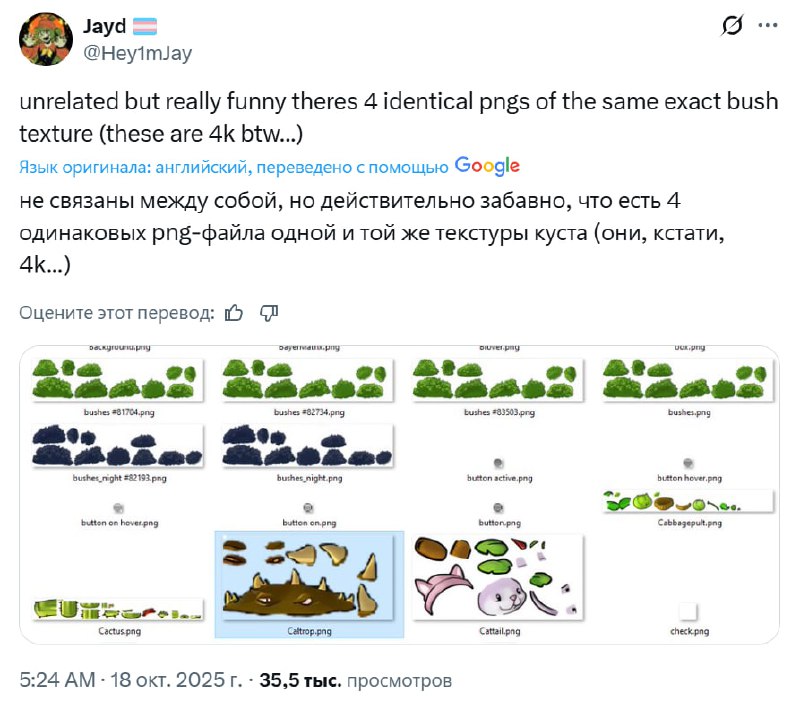Click Jayd's profile avatar

(44, 40)
